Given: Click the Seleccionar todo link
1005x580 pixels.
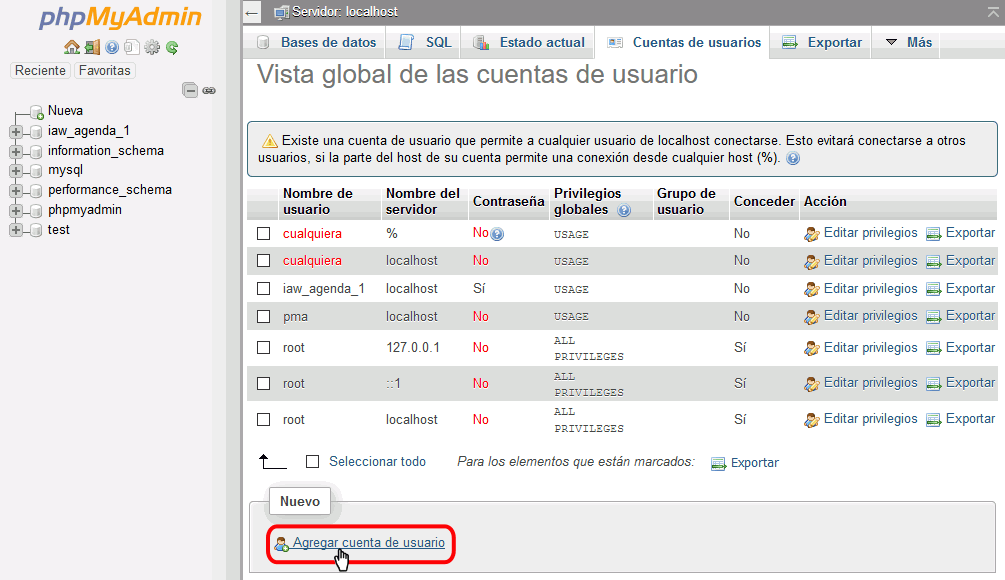Looking at the screenshot, I should click(378, 461).
